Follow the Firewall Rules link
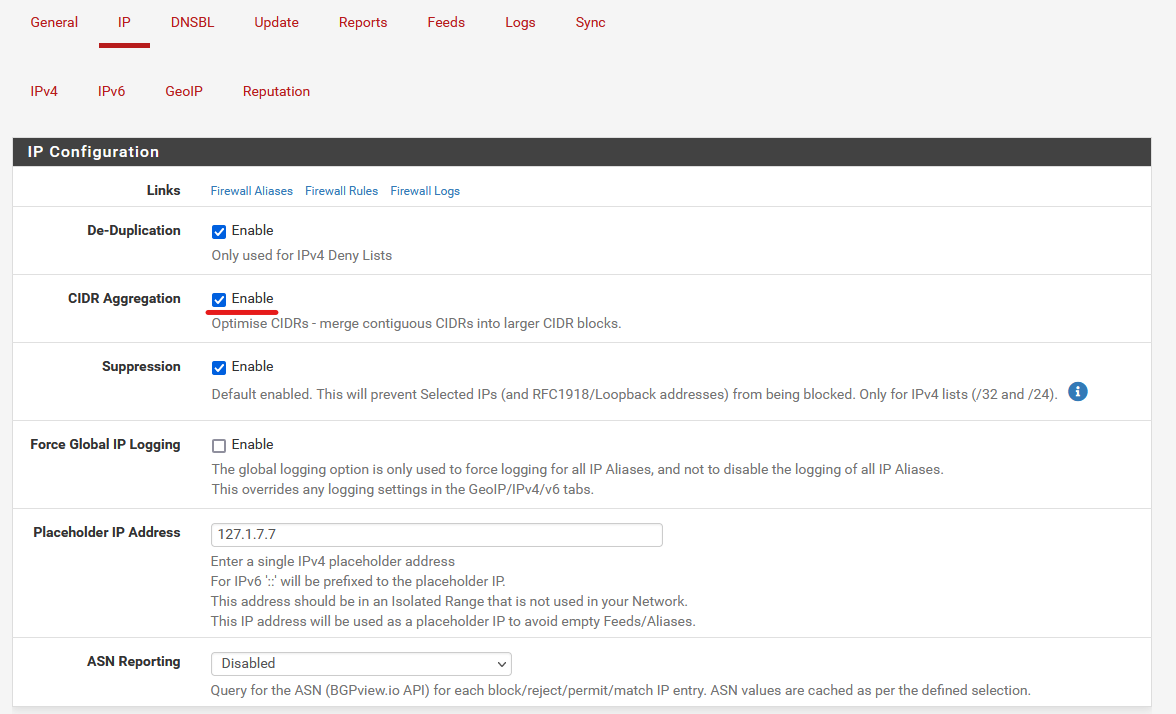Image resolution: width=1176 pixels, height=714 pixels. [x=341, y=191]
